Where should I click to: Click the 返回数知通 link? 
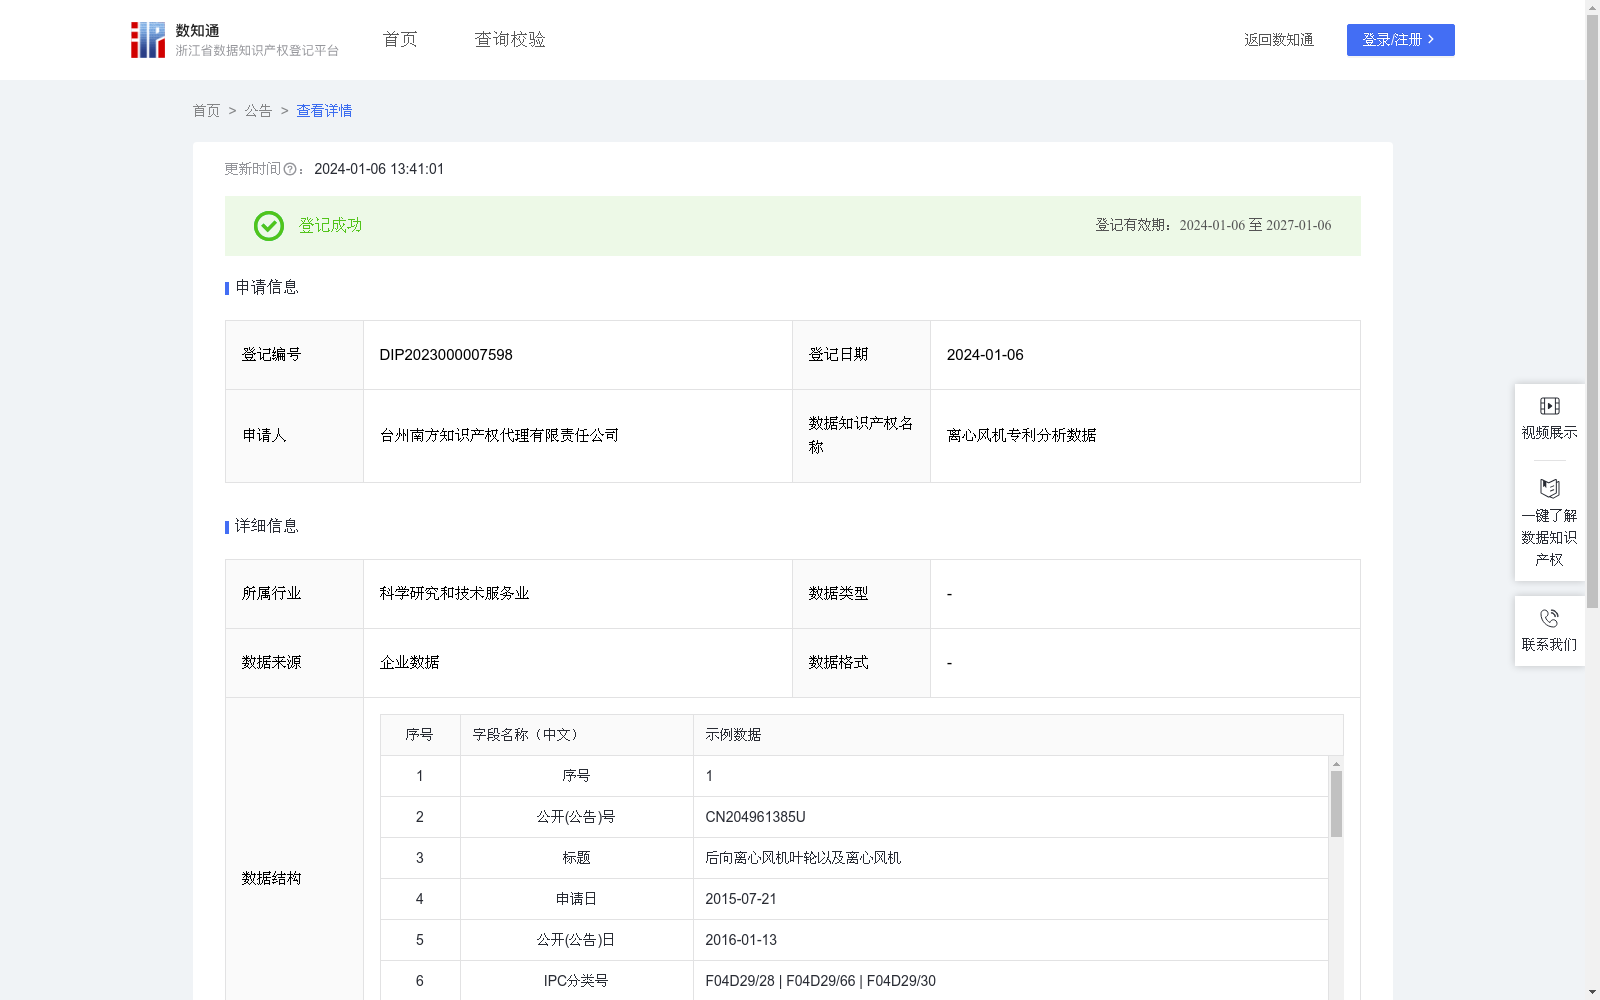[1279, 40]
